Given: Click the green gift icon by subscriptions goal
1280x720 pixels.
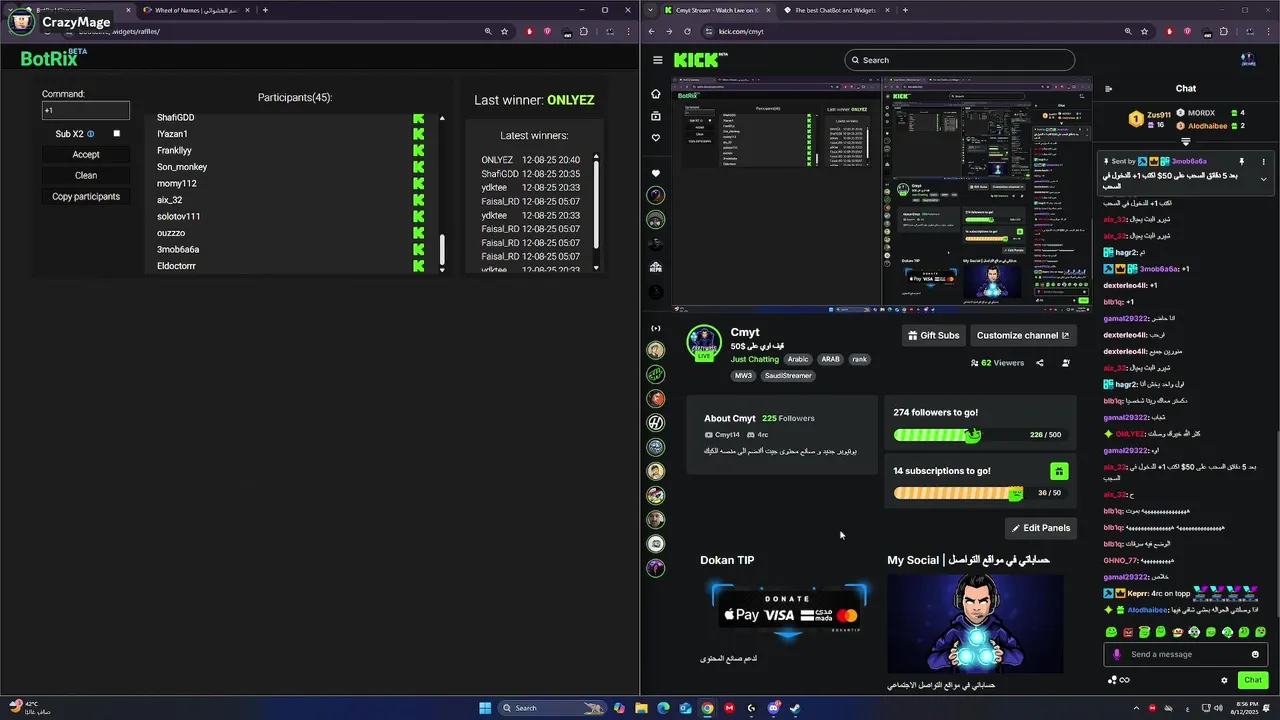Looking at the screenshot, I should click(1059, 471).
